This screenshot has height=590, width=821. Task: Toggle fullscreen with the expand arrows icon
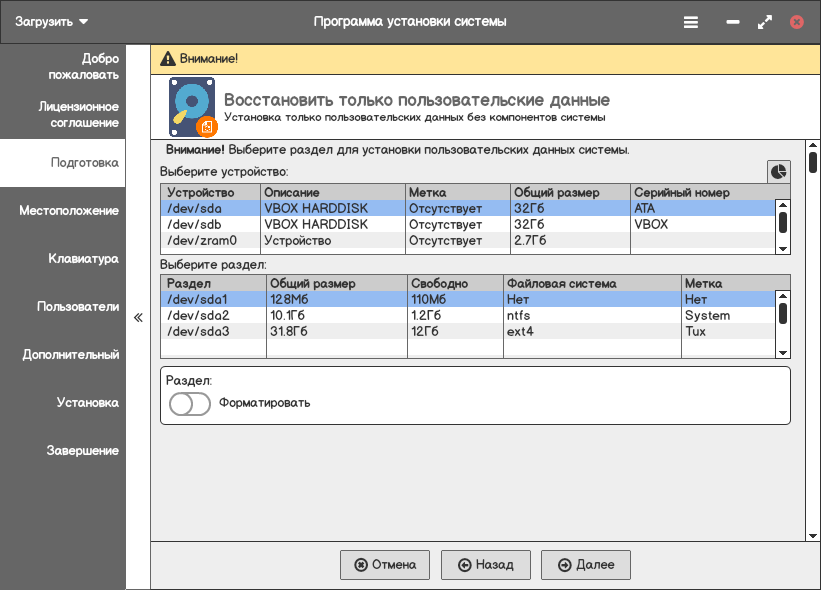[x=765, y=21]
